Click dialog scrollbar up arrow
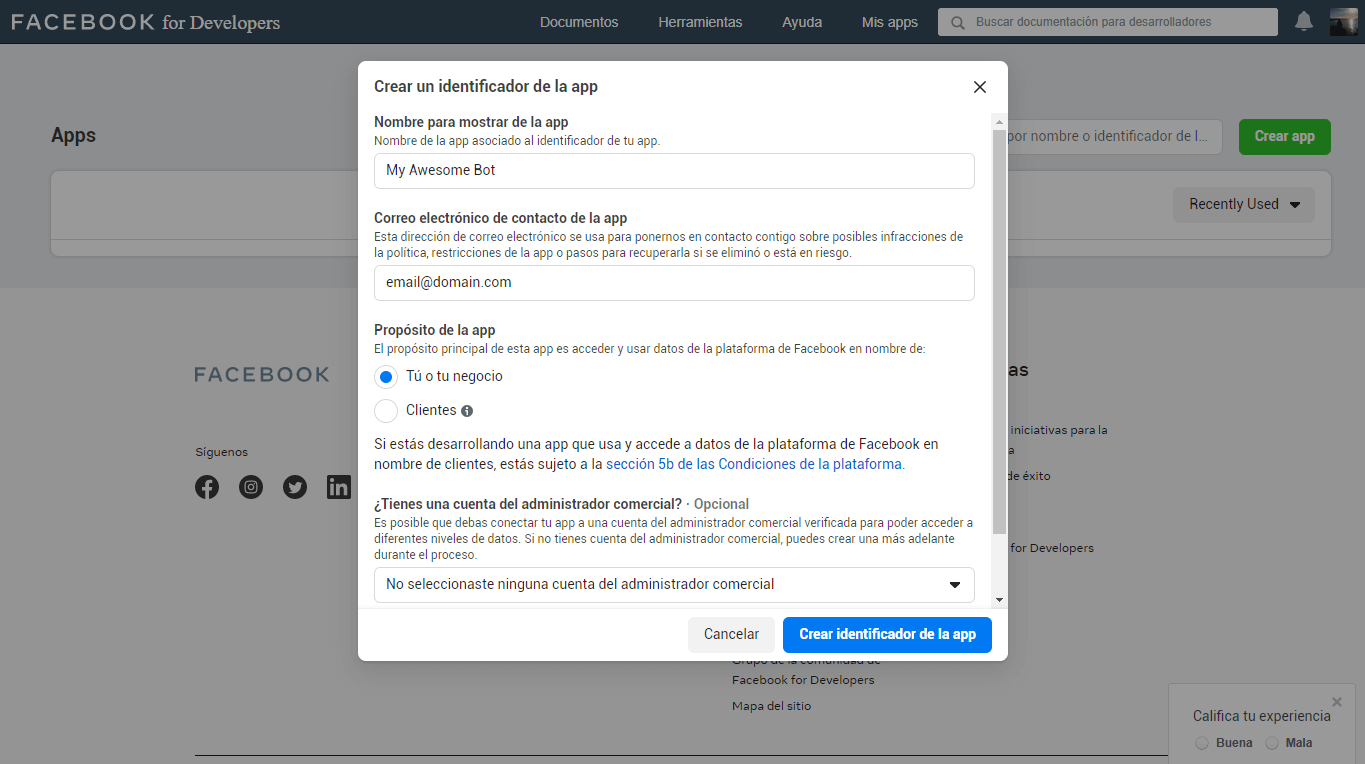 coord(1000,121)
